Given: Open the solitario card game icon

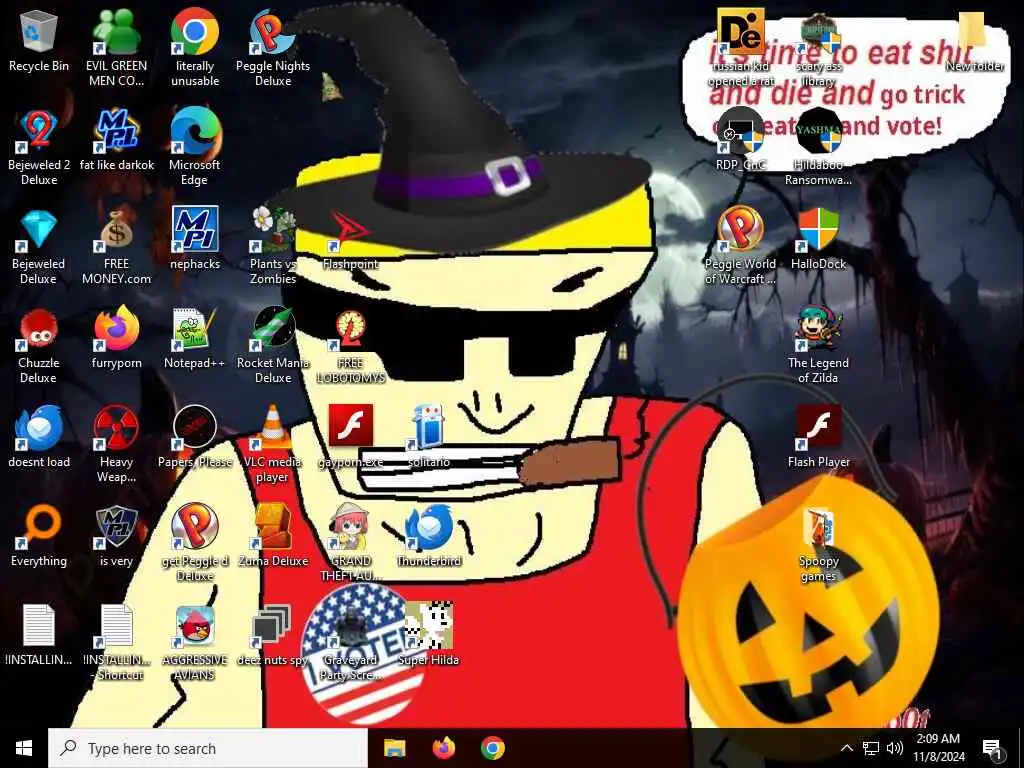Looking at the screenshot, I should [428, 428].
